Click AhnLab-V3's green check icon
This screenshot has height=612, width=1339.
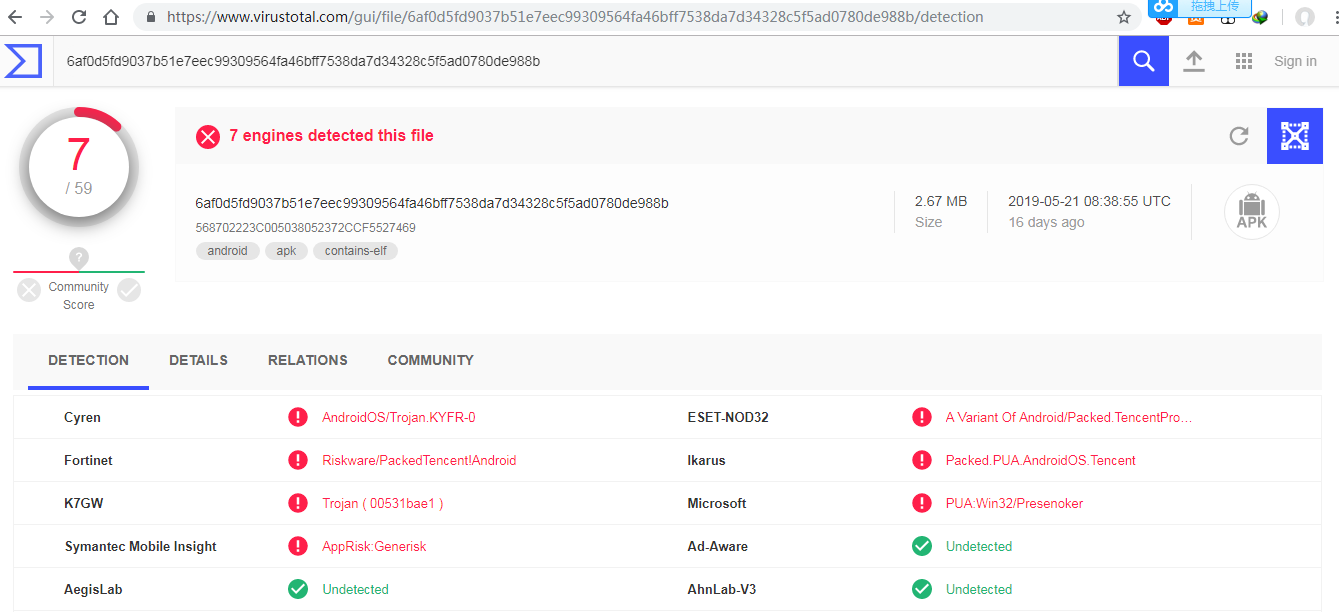[921, 589]
